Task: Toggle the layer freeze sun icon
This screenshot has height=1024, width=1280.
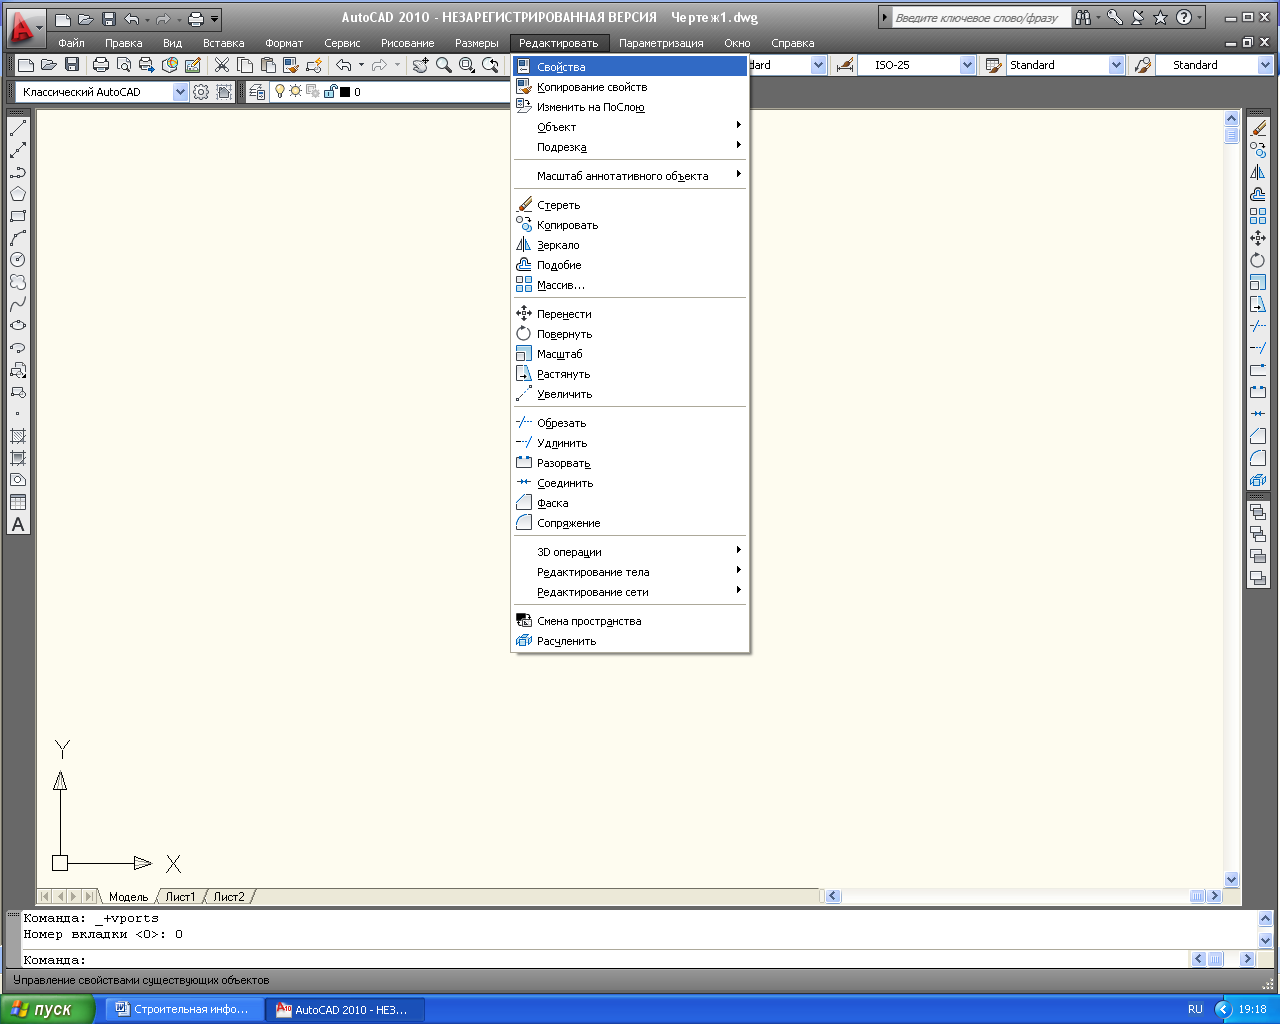Action: (x=296, y=91)
